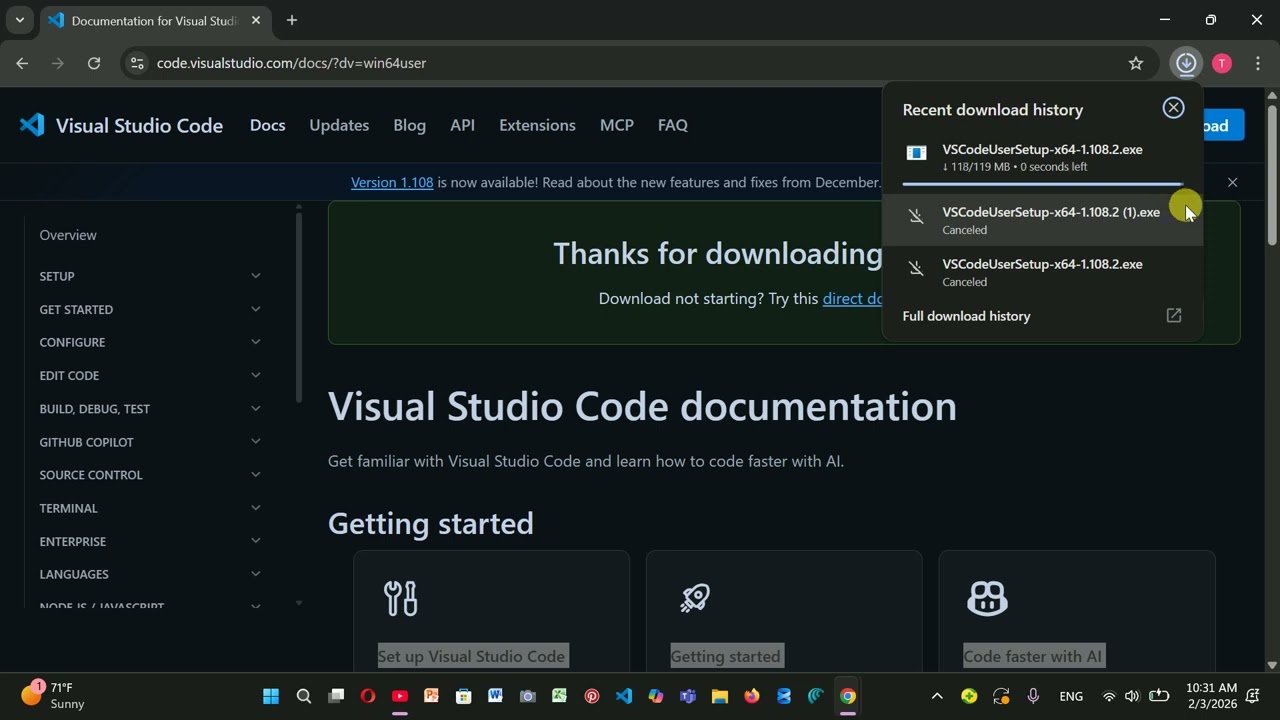This screenshot has height=720, width=1280.
Task: Open Task View on the taskbar
Action: 336,696
